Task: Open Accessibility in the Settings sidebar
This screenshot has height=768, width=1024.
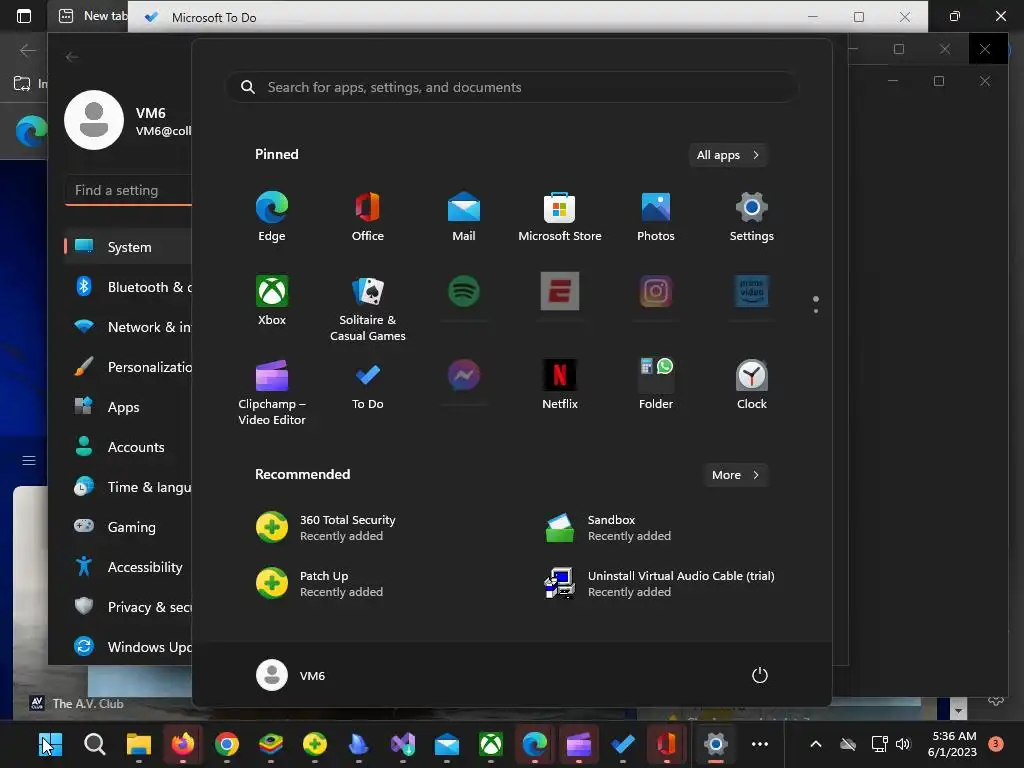Action: (x=128, y=567)
